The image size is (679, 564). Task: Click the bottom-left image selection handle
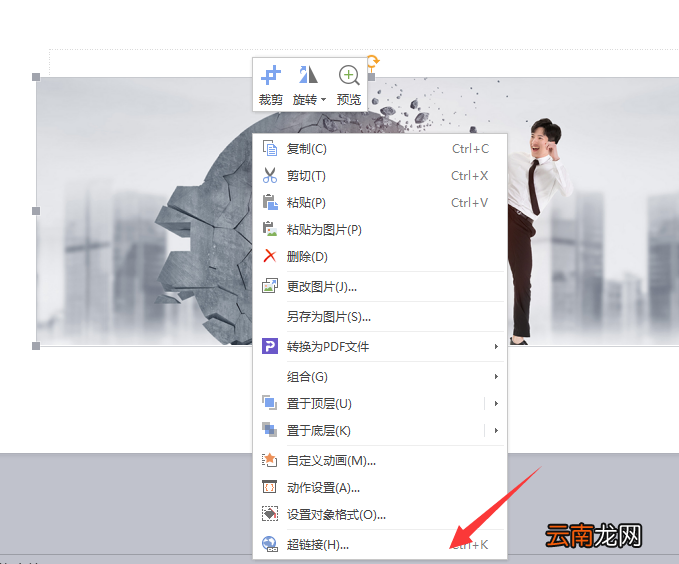click(x=36, y=346)
